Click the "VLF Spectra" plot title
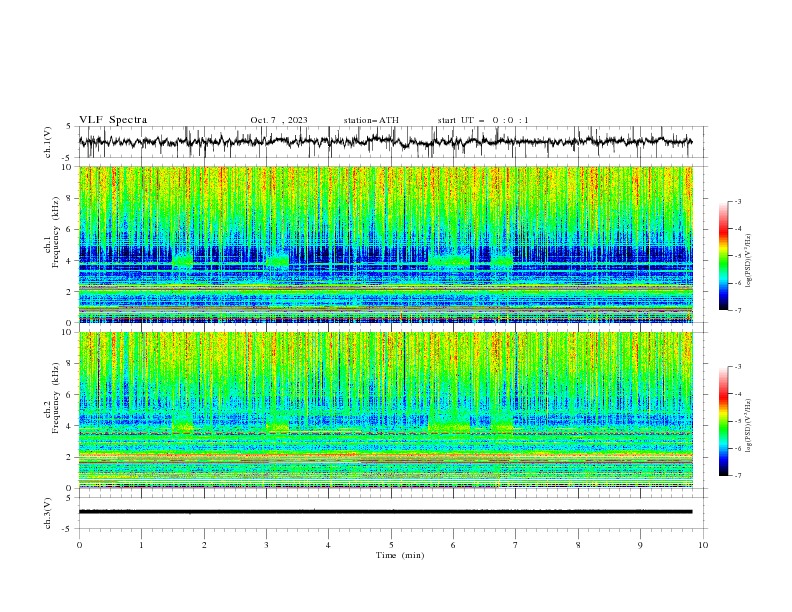792x612 pixels. pos(113,120)
